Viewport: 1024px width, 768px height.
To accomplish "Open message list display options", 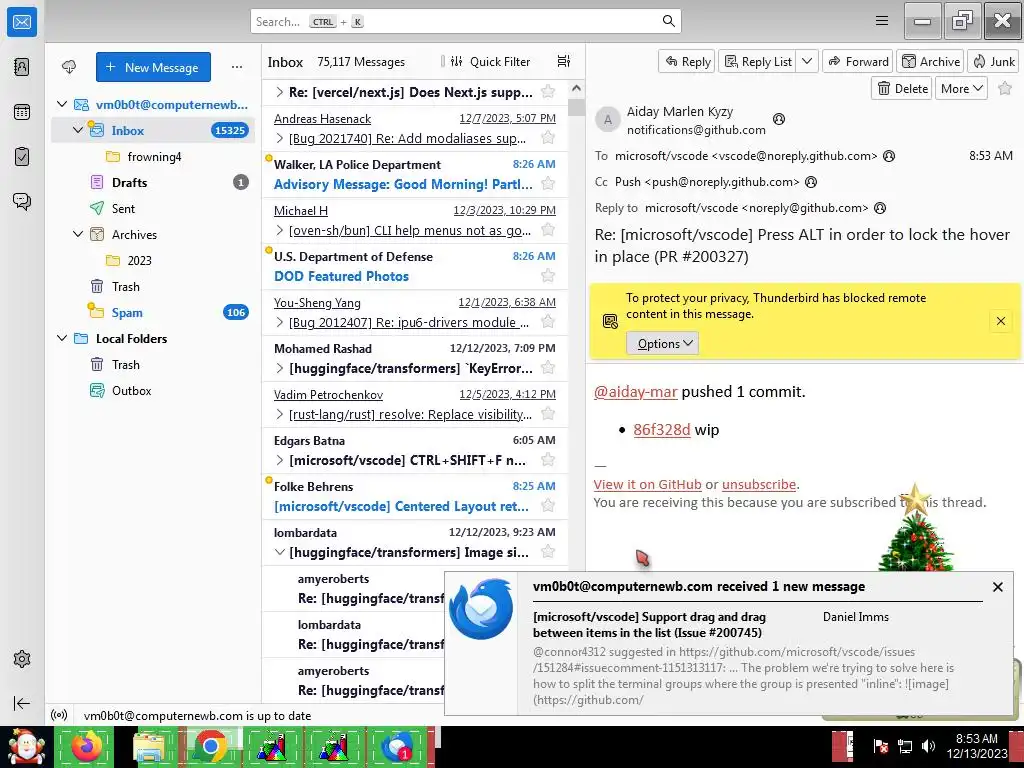I will click(x=564, y=61).
